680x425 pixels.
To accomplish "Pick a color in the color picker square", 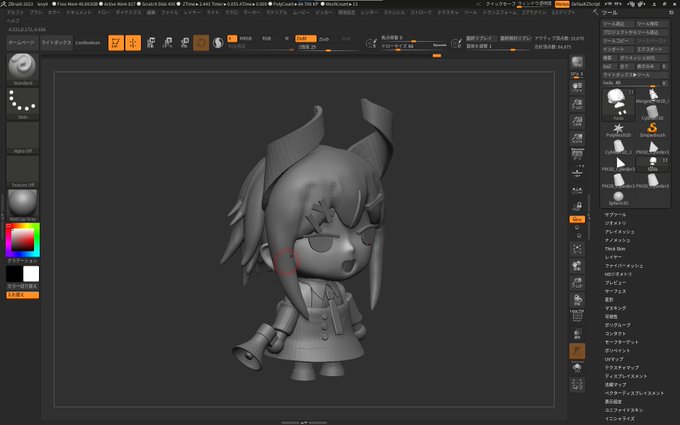I will [x=23, y=239].
